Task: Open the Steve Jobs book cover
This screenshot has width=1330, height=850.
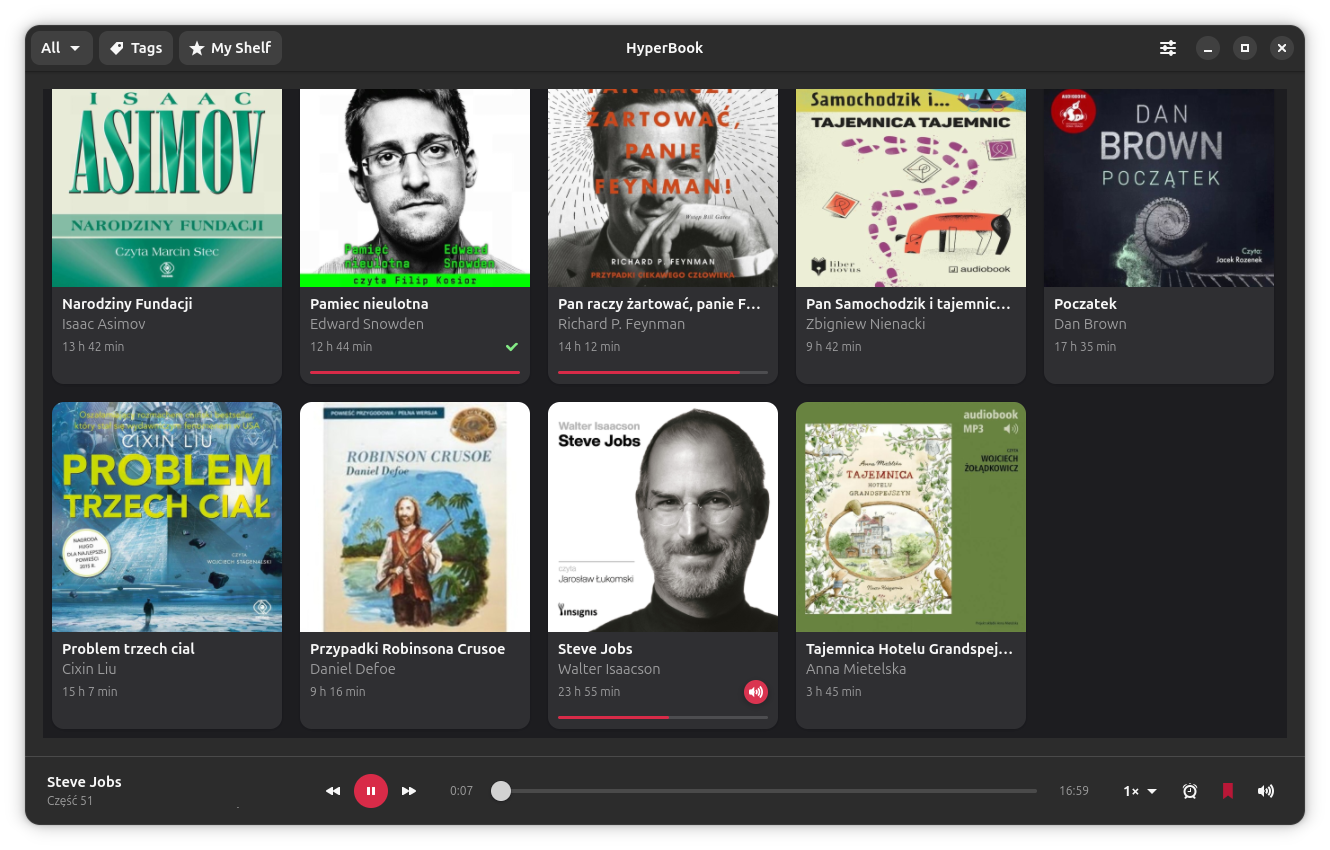Action: click(663, 517)
